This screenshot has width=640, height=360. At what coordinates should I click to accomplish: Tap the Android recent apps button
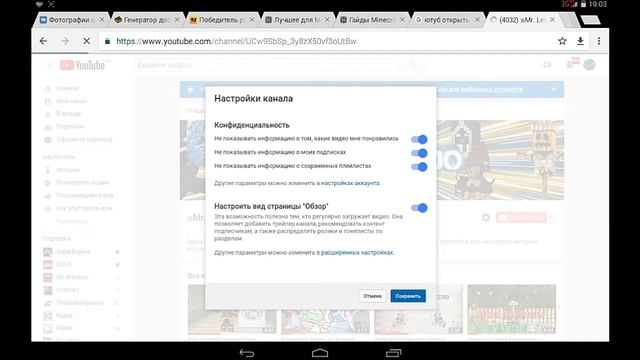pos(393,353)
